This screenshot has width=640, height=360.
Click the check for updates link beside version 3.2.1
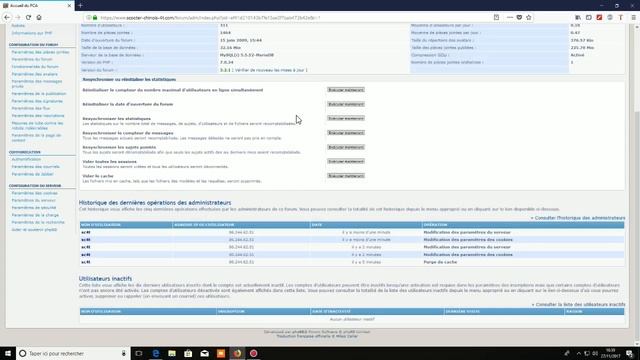click(x=271, y=70)
